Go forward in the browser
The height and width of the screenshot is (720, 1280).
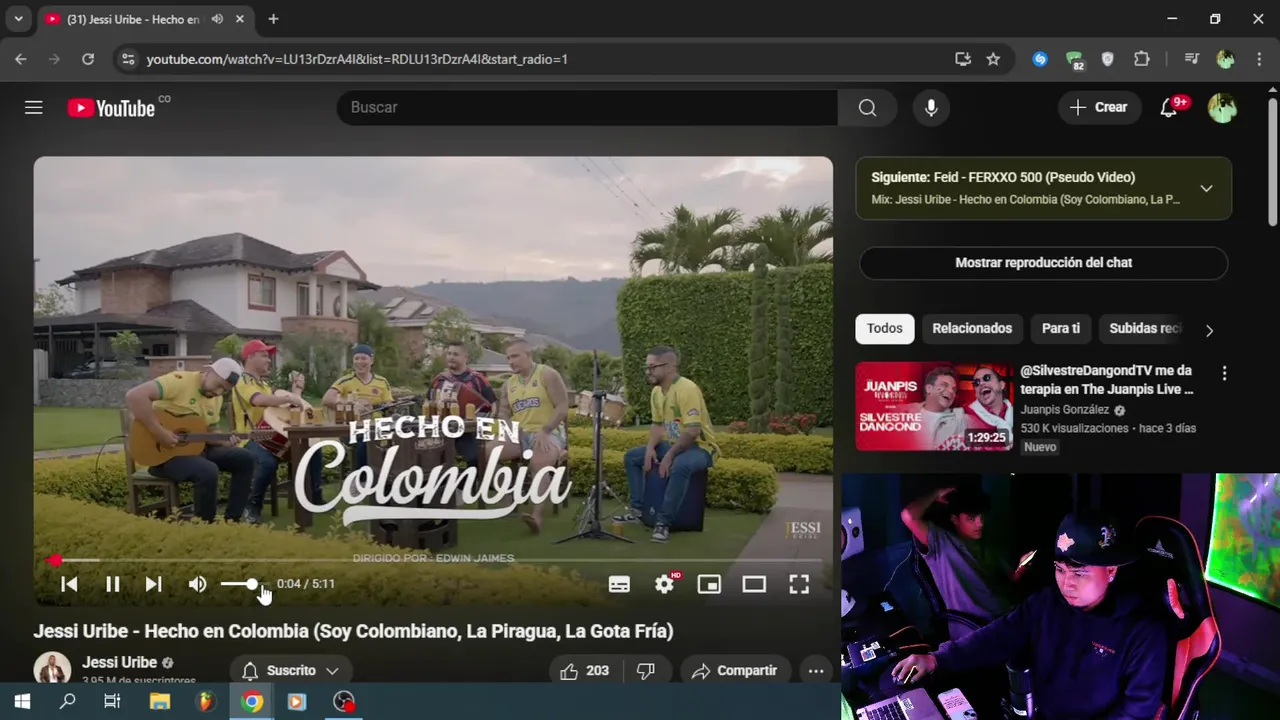point(54,59)
